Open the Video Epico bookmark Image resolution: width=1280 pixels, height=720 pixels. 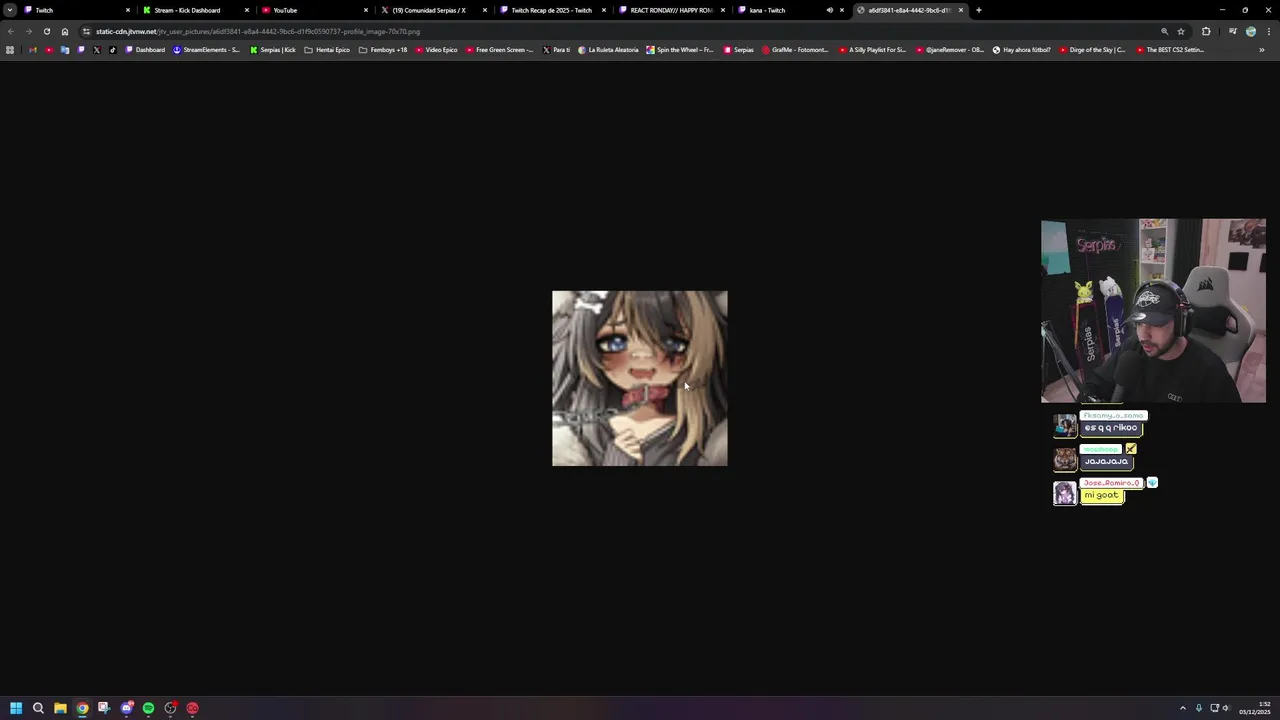point(436,50)
